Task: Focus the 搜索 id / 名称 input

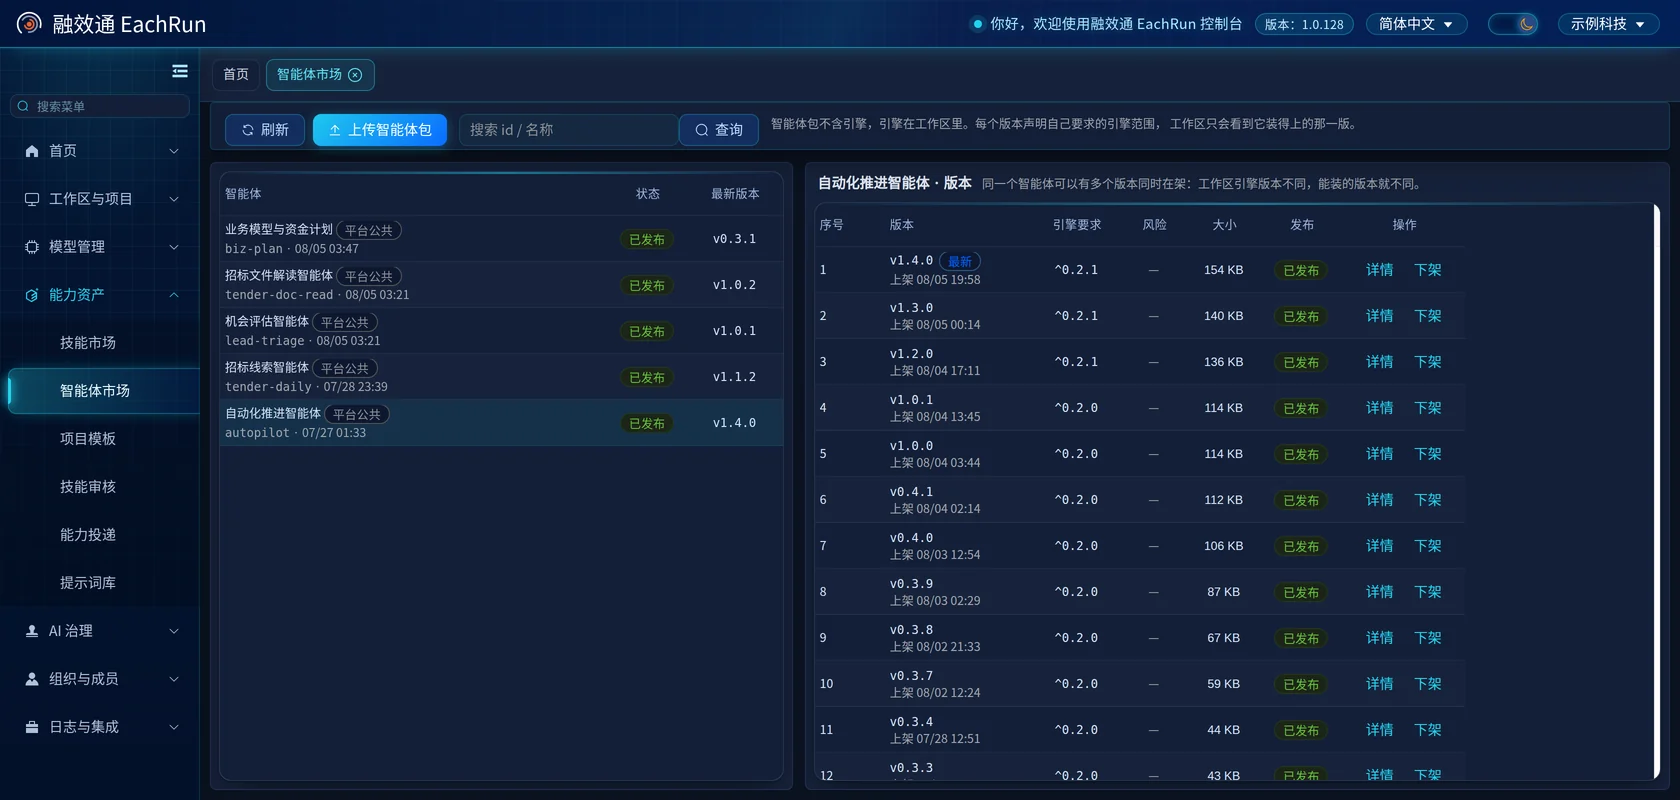Action: click(x=568, y=130)
